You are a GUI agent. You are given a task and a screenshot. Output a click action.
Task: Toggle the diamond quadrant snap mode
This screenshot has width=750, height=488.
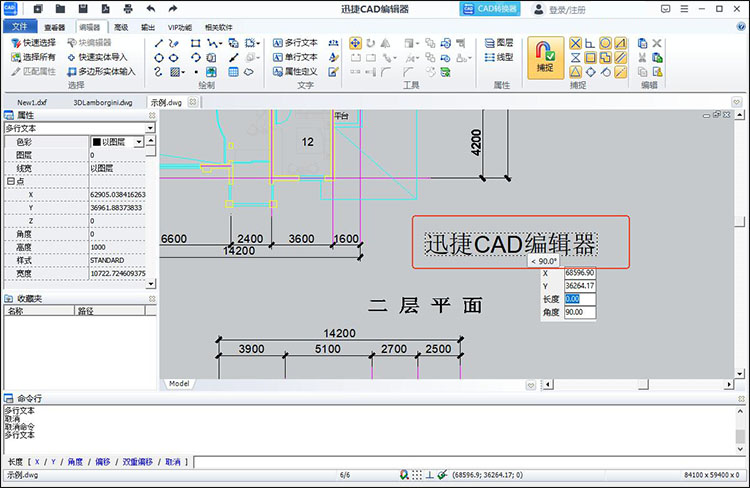[591, 72]
